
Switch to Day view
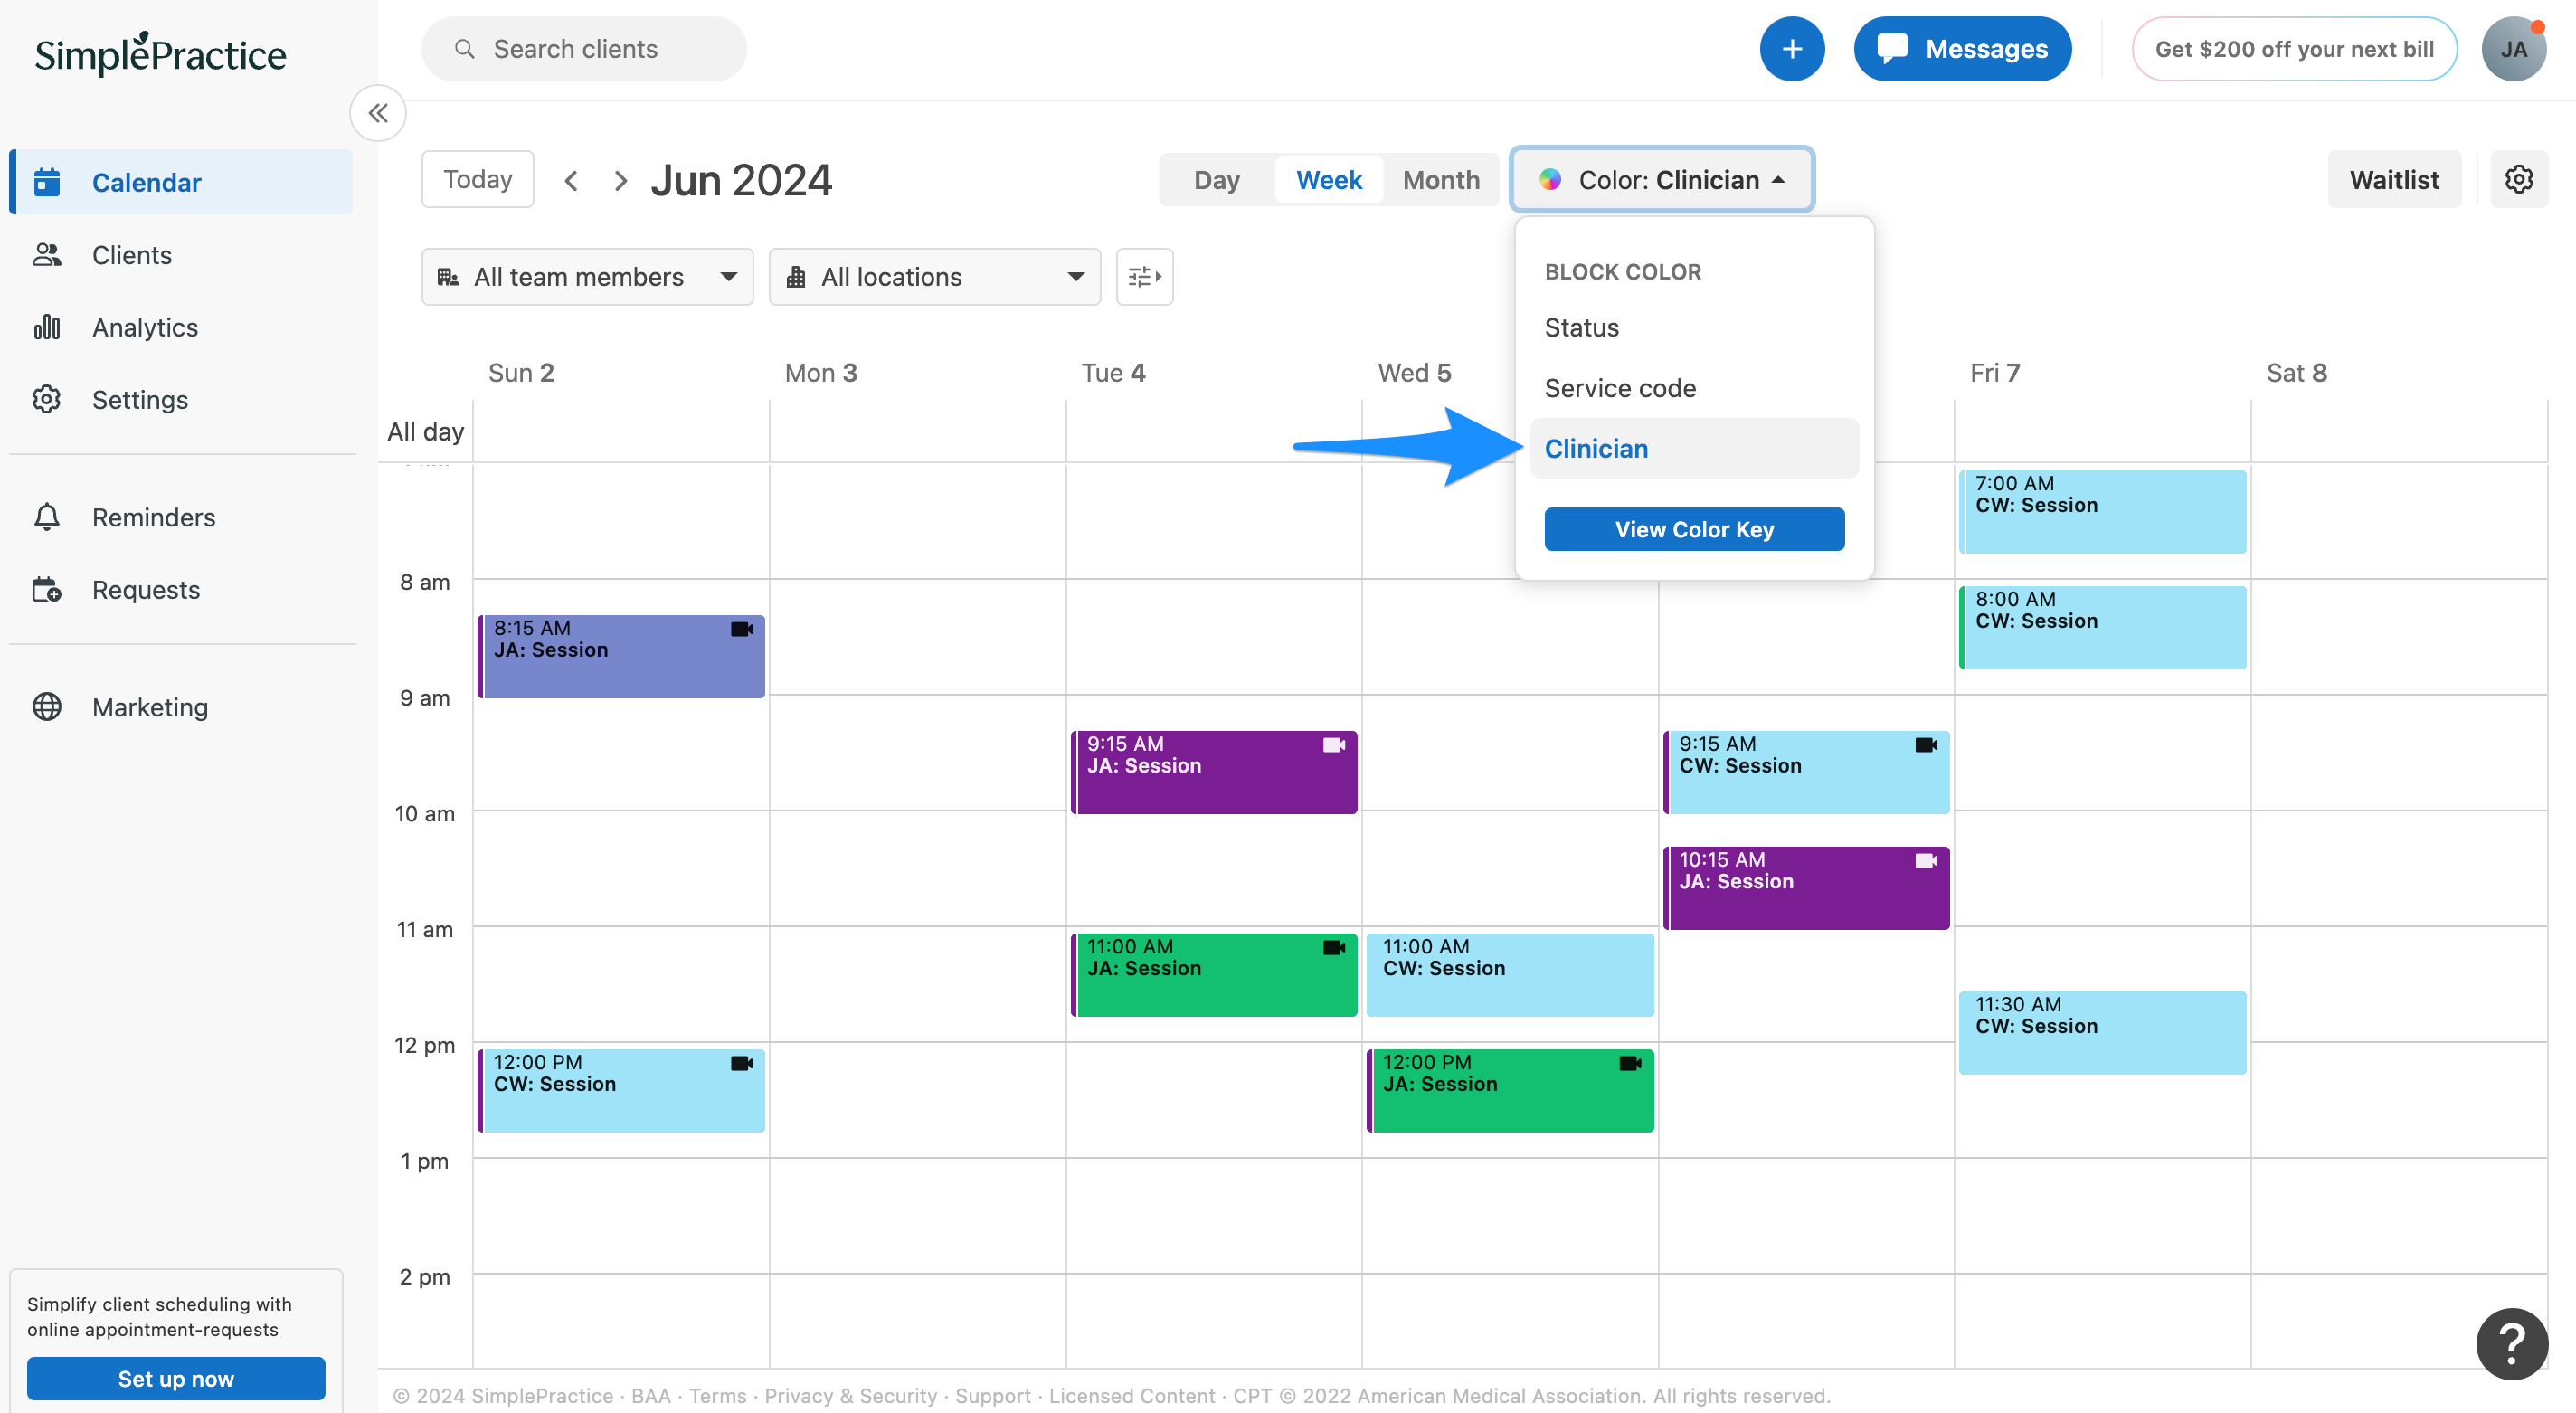1216,180
